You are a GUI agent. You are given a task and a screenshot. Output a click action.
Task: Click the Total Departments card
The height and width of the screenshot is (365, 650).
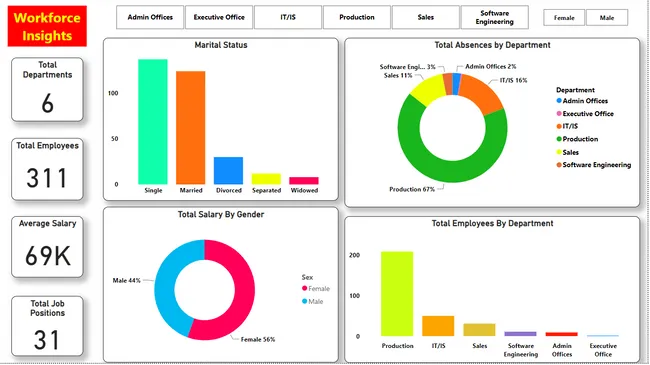tap(47, 90)
